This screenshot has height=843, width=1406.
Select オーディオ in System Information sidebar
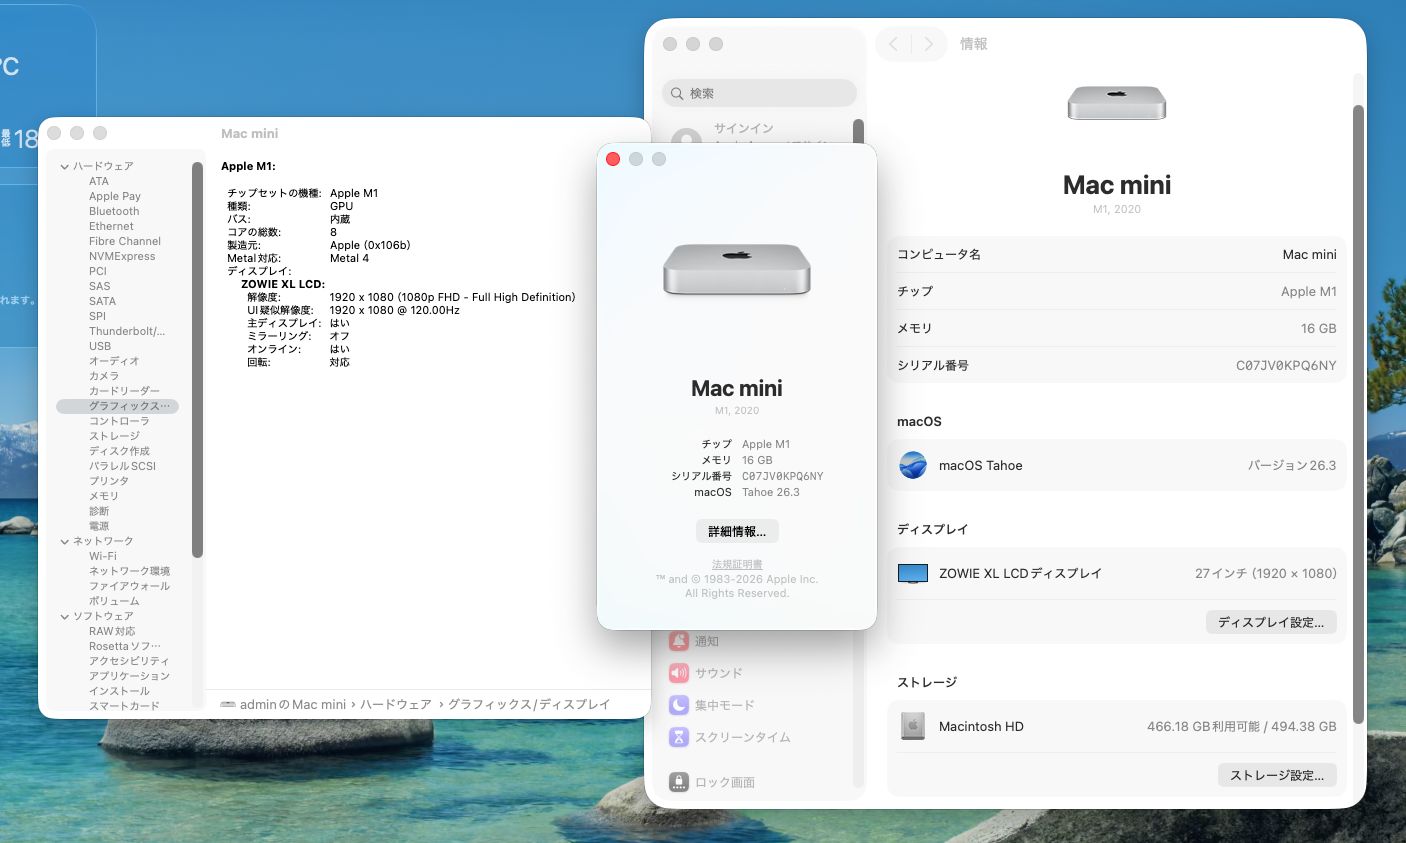114,361
